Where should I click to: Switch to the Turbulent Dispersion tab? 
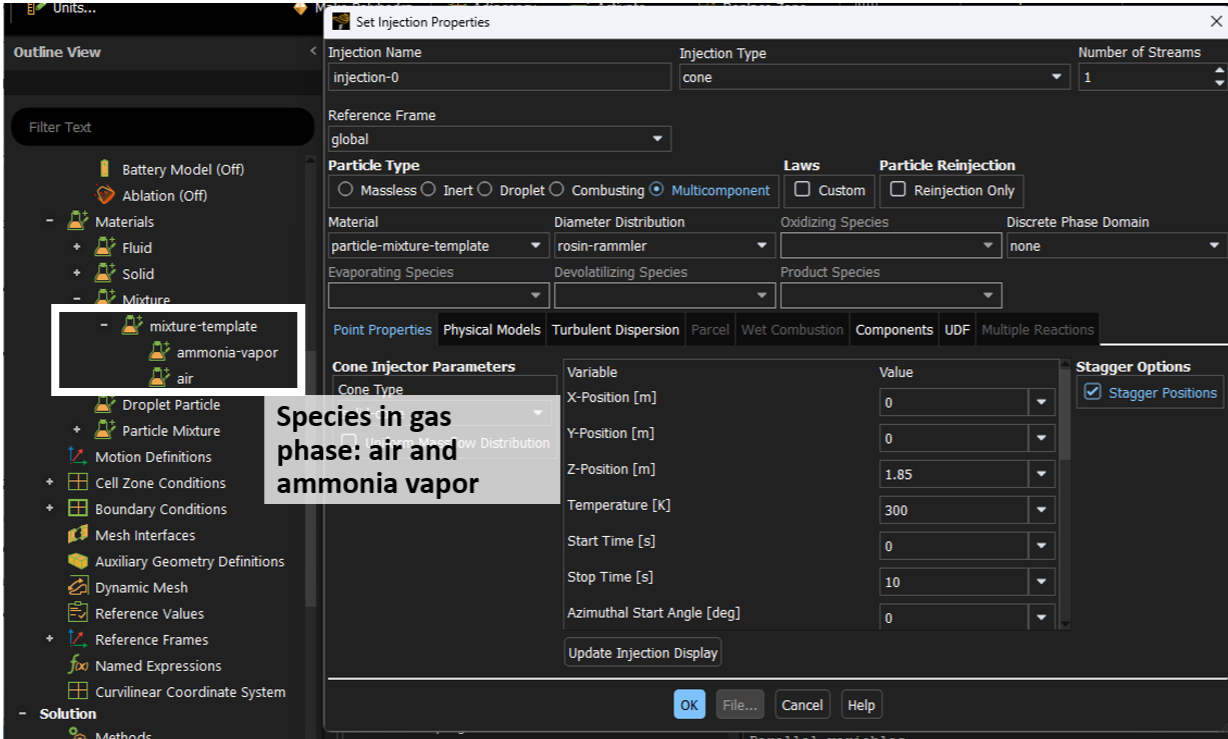(x=616, y=329)
